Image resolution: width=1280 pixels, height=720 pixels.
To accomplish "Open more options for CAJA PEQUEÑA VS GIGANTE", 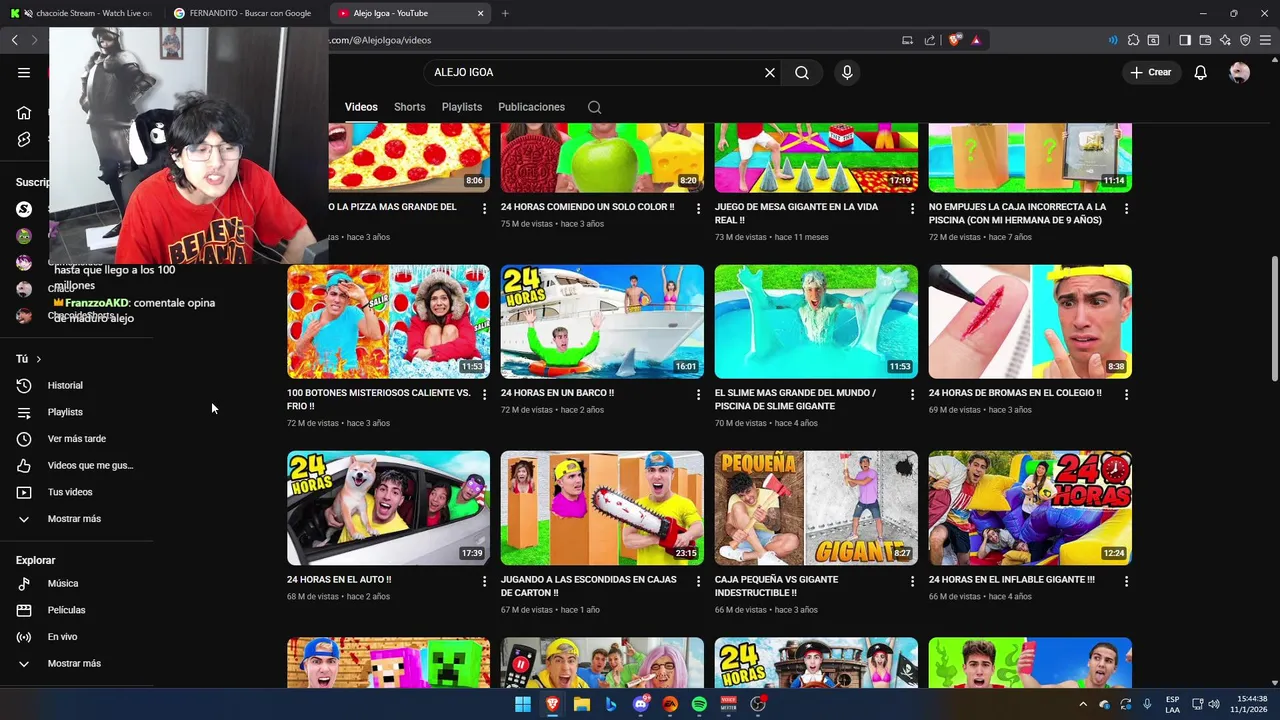I will [x=912, y=581].
